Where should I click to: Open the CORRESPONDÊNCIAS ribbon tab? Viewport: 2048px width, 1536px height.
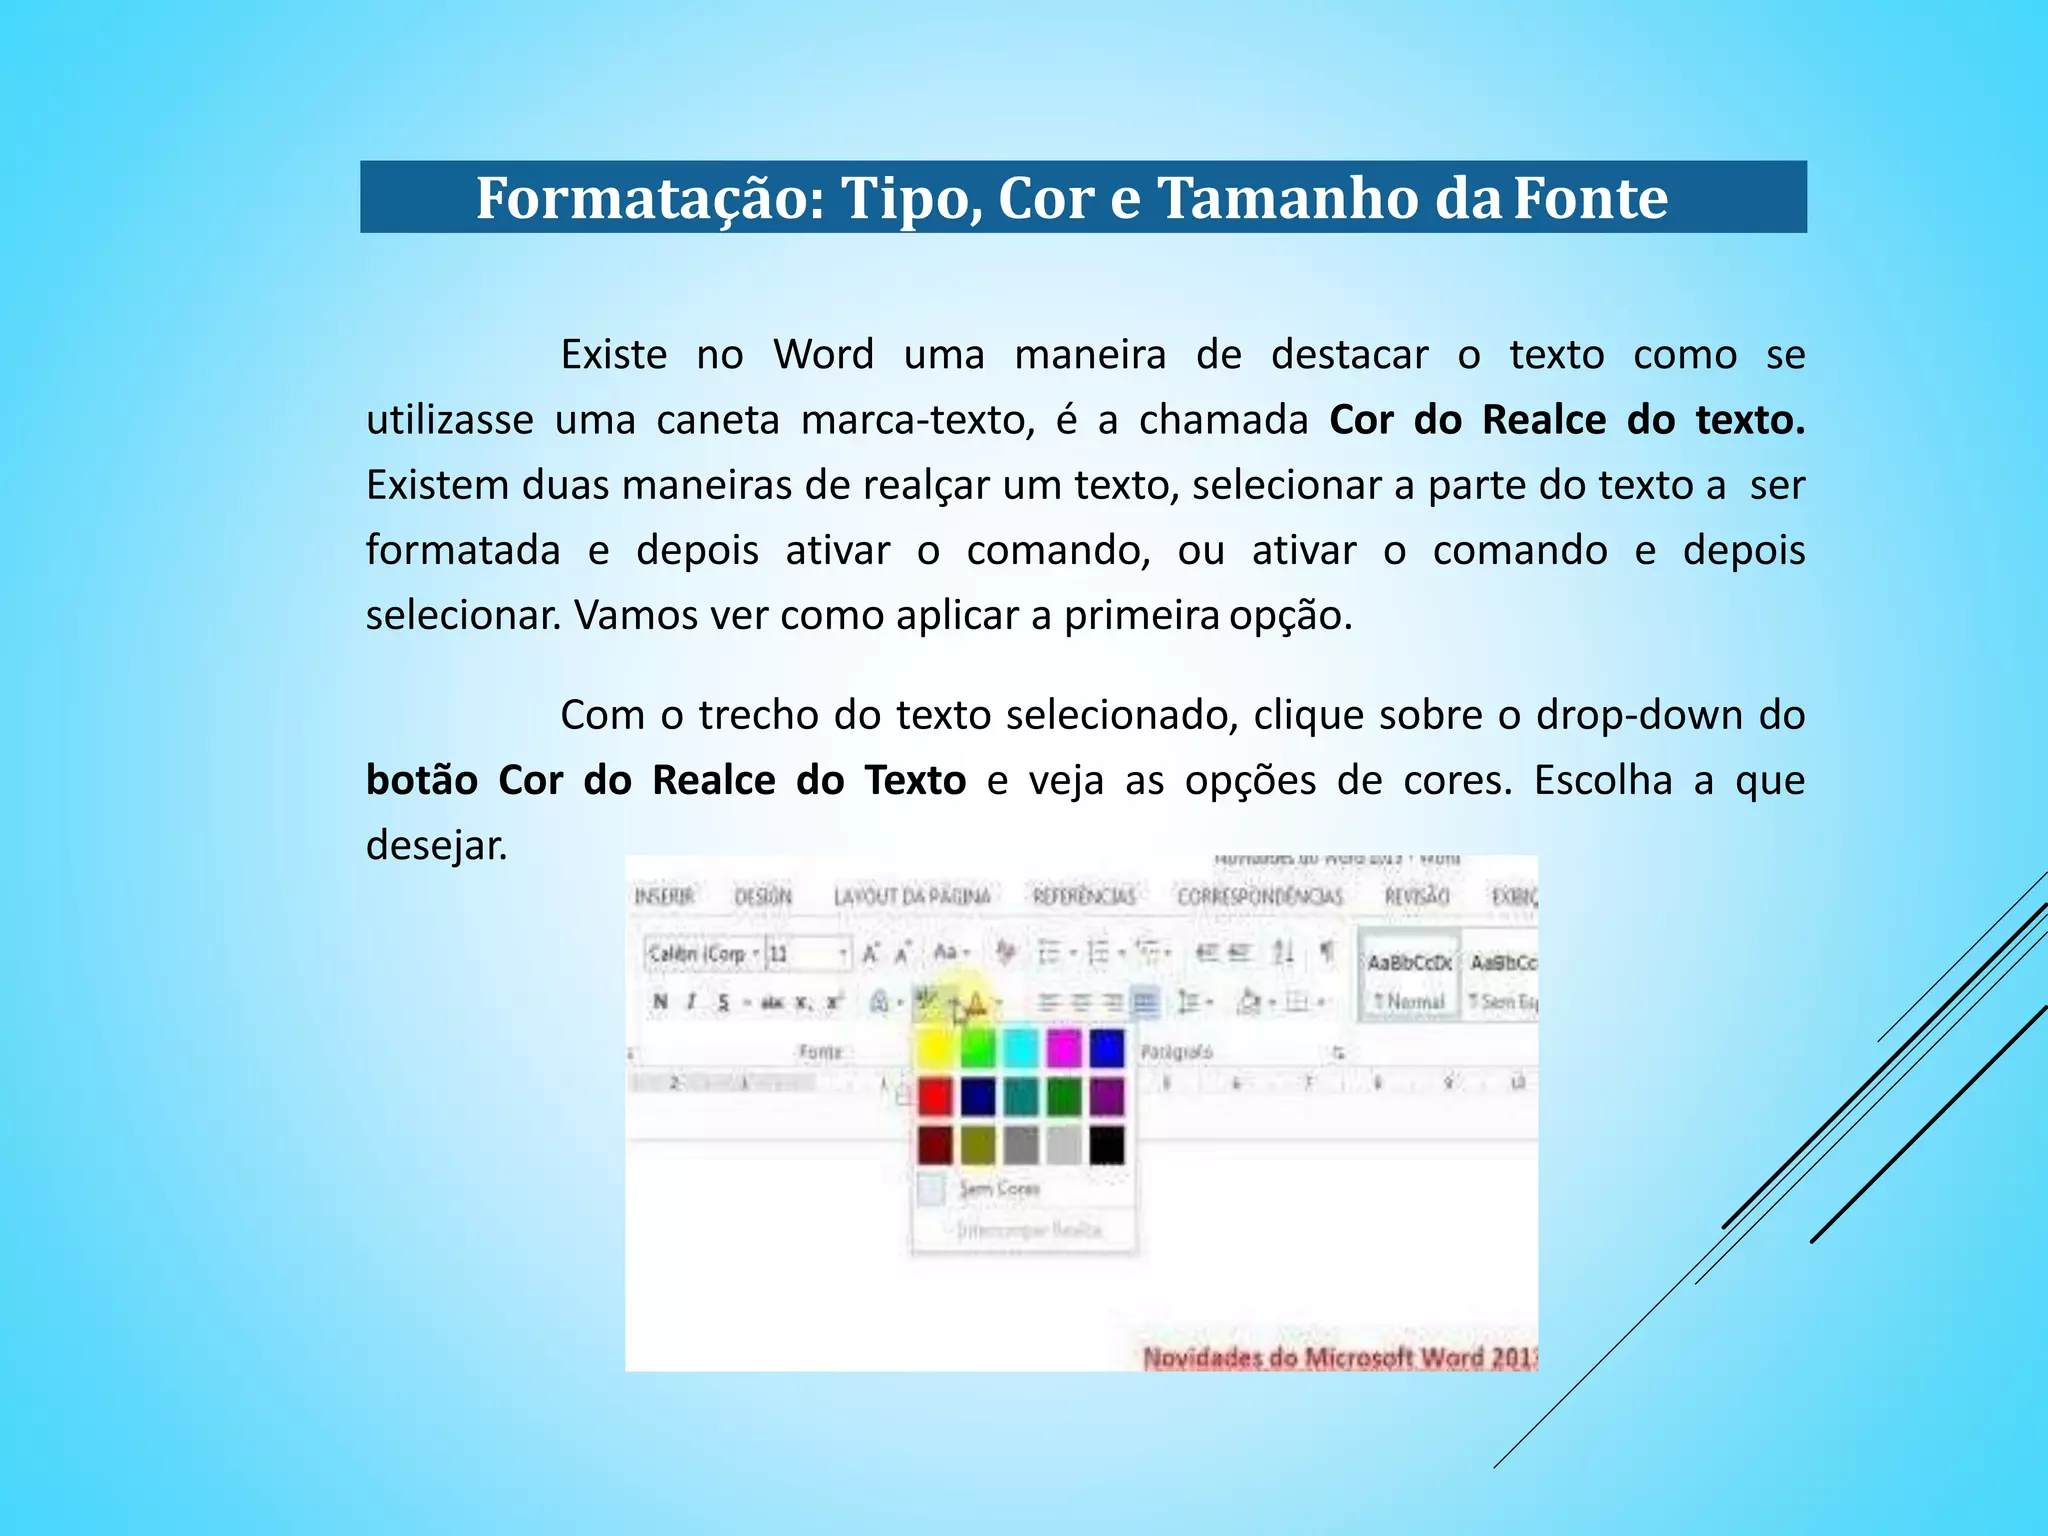pos(1260,896)
